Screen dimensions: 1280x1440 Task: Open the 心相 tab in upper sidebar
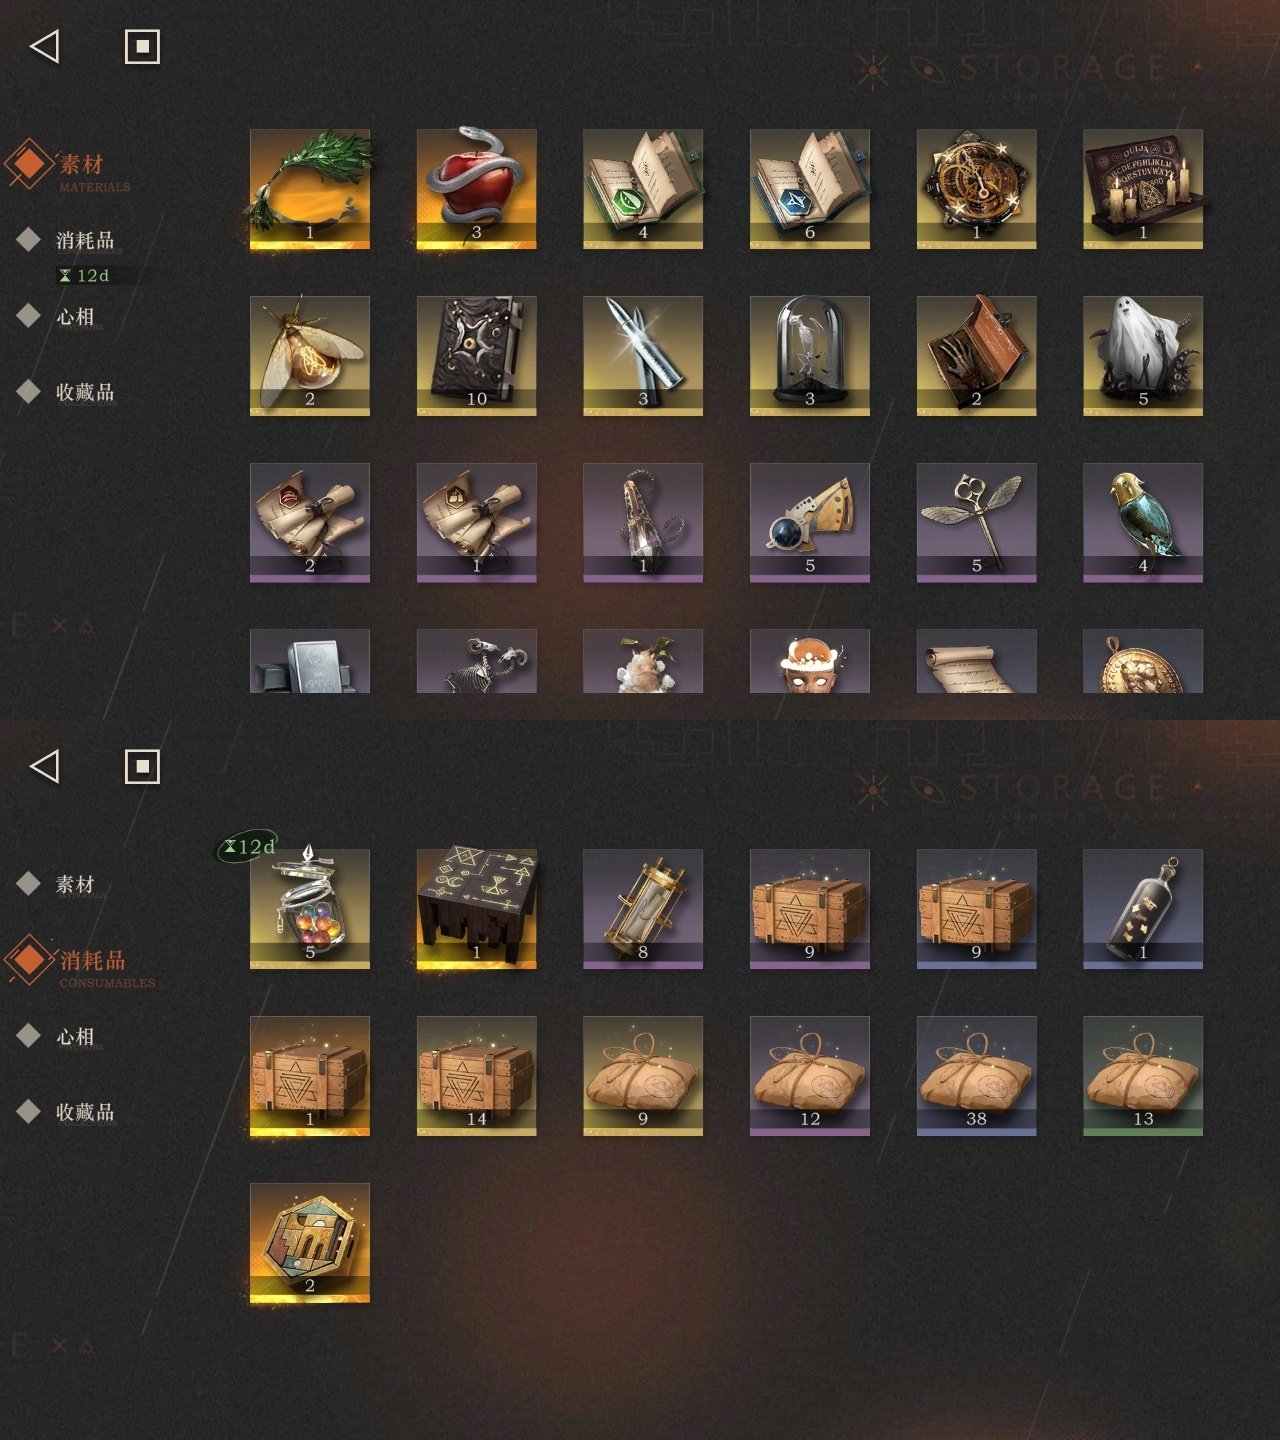click(x=75, y=317)
